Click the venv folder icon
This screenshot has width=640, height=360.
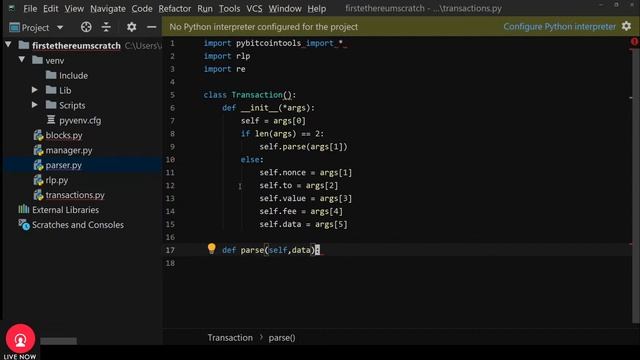38,60
